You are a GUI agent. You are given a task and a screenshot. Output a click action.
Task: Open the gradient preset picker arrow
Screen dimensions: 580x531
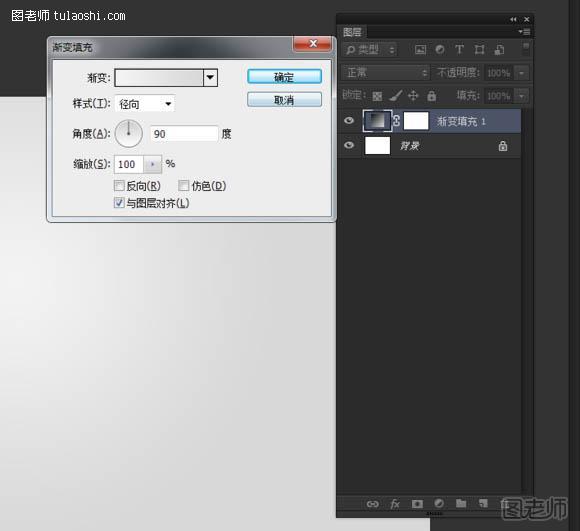click(210, 77)
